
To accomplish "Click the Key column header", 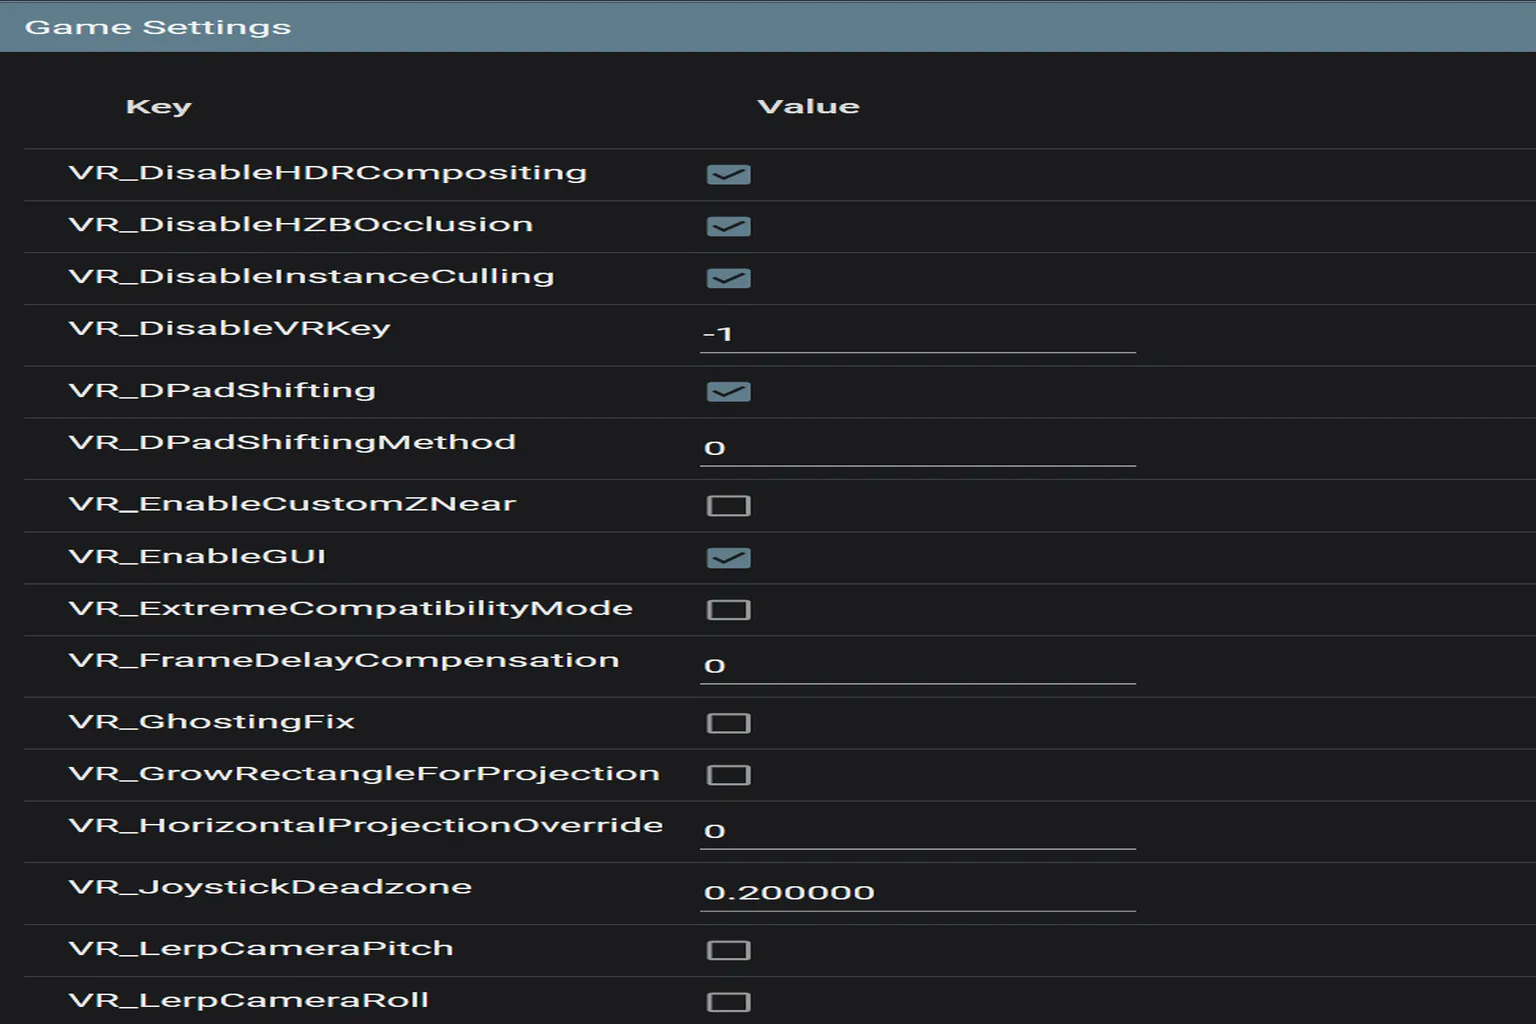I will (x=159, y=106).
